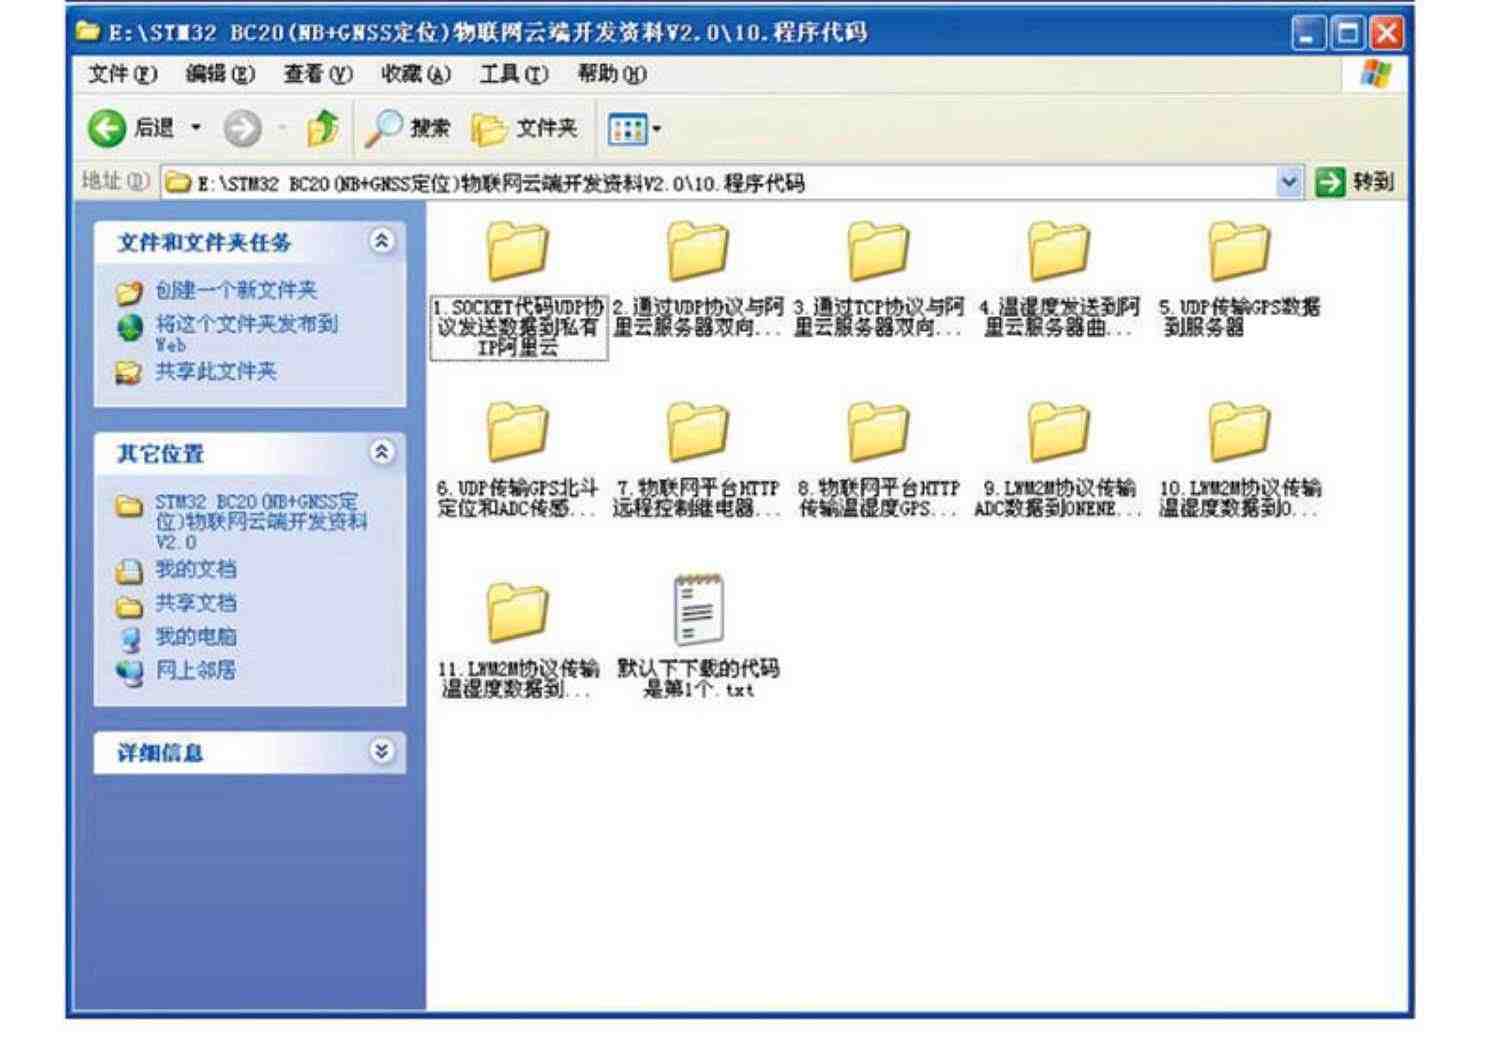Open the Views dropdown button
The image size is (1500, 1059).
(x=635, y=128)
